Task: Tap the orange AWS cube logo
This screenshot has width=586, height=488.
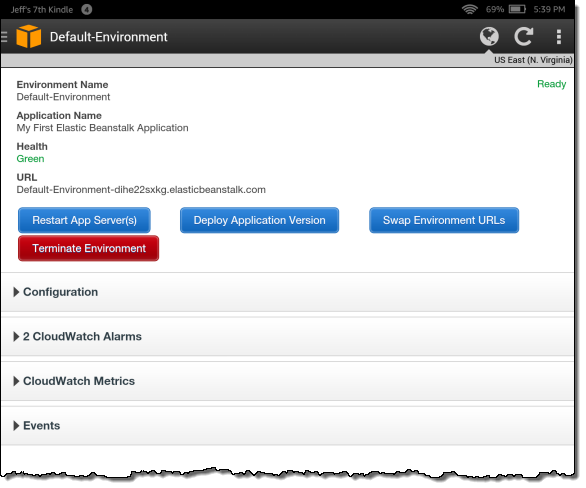Action: coord(29,36)
